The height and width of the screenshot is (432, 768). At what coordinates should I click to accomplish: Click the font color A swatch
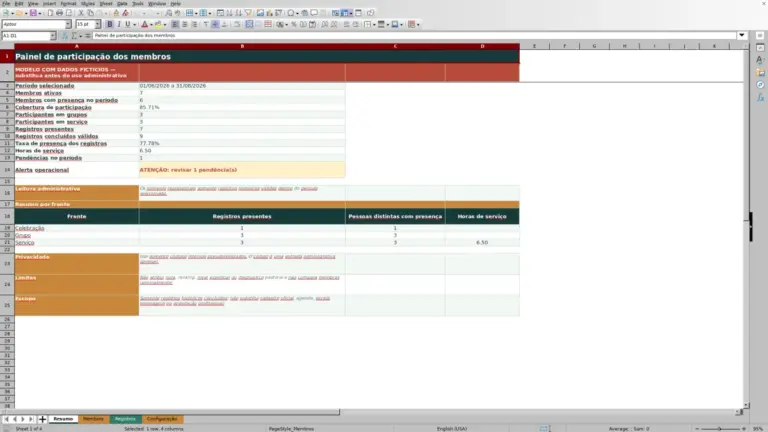click(144, 24)
